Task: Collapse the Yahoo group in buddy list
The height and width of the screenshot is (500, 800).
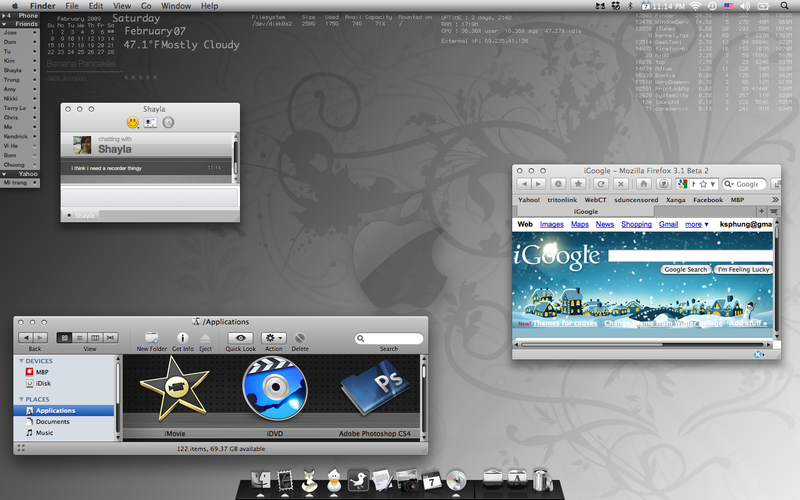Action: click(4, 174)
